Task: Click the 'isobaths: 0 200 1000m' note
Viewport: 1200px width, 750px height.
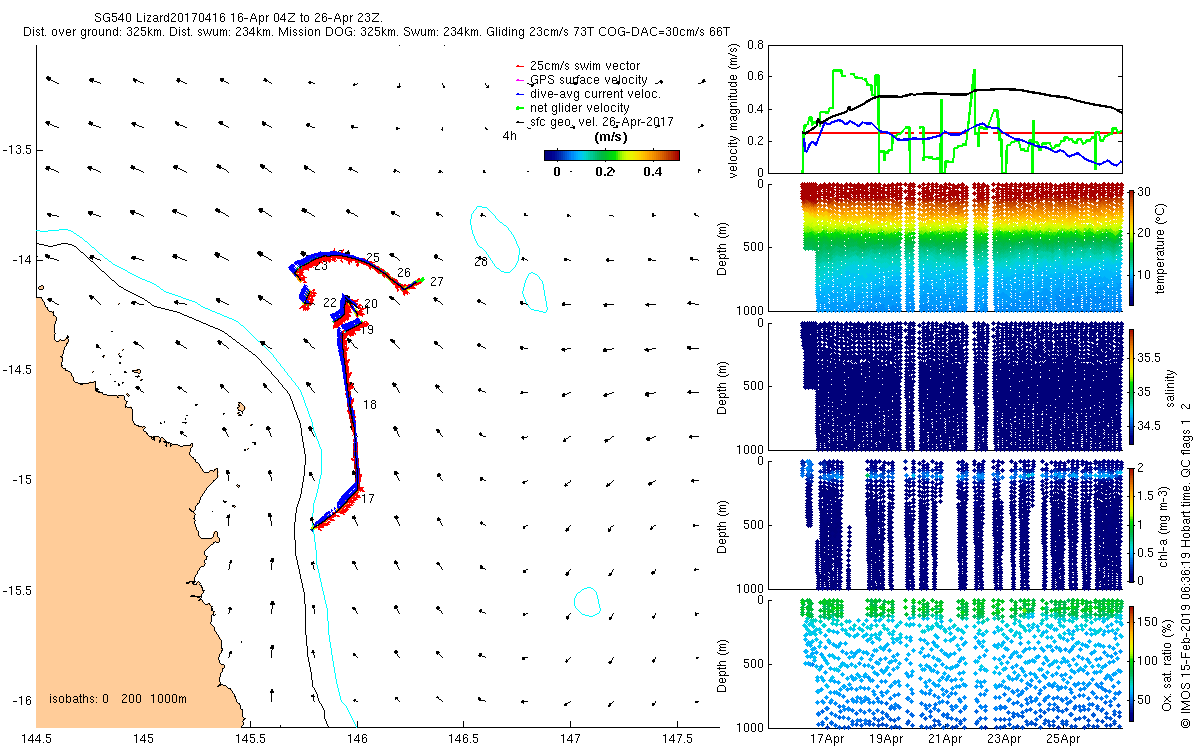Action: click(118, 699)
